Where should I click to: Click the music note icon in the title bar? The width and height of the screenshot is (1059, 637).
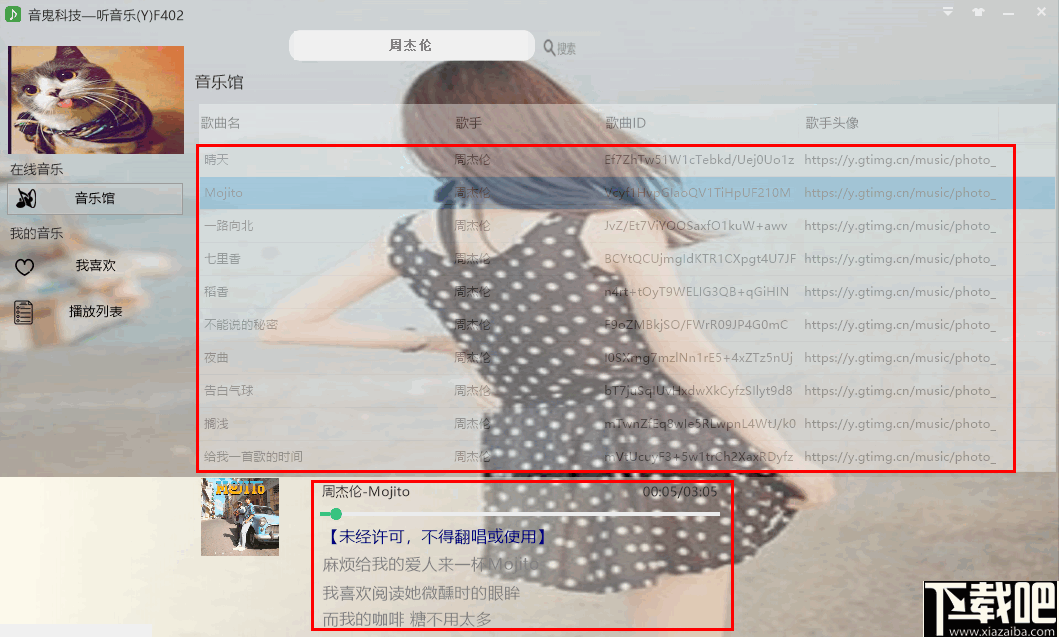click(x=12, y=14)
